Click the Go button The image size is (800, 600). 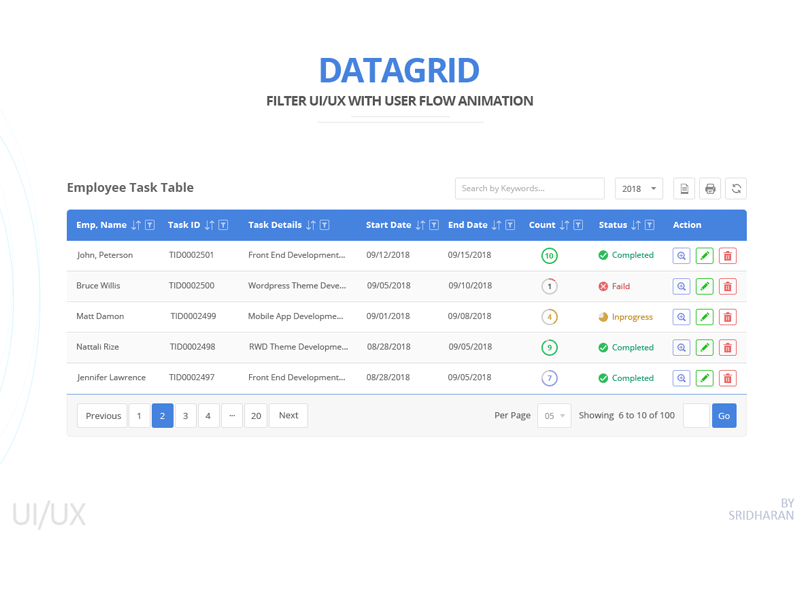723,415
